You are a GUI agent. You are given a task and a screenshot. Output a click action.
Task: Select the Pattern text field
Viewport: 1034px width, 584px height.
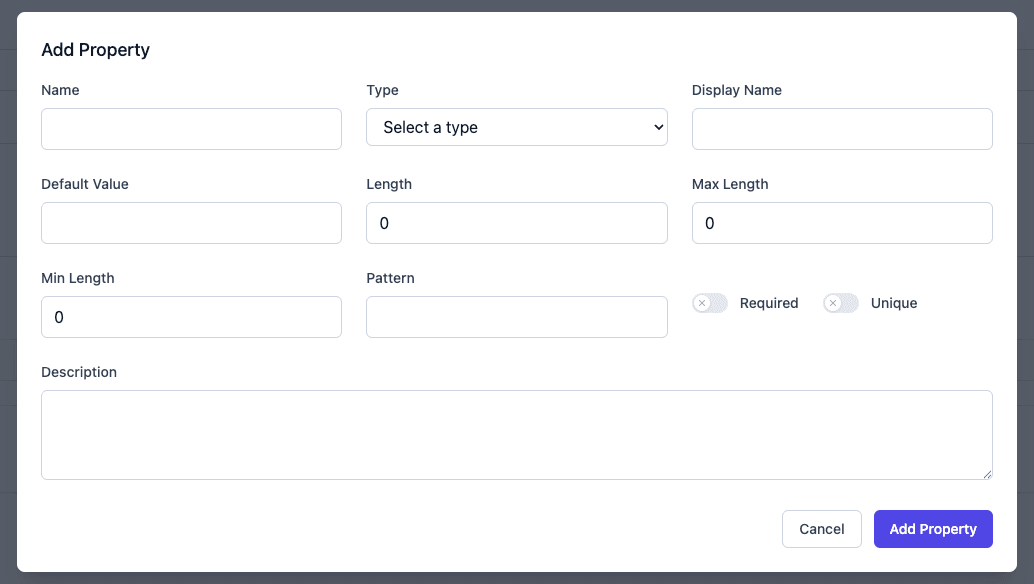click(x=516, y=316)
